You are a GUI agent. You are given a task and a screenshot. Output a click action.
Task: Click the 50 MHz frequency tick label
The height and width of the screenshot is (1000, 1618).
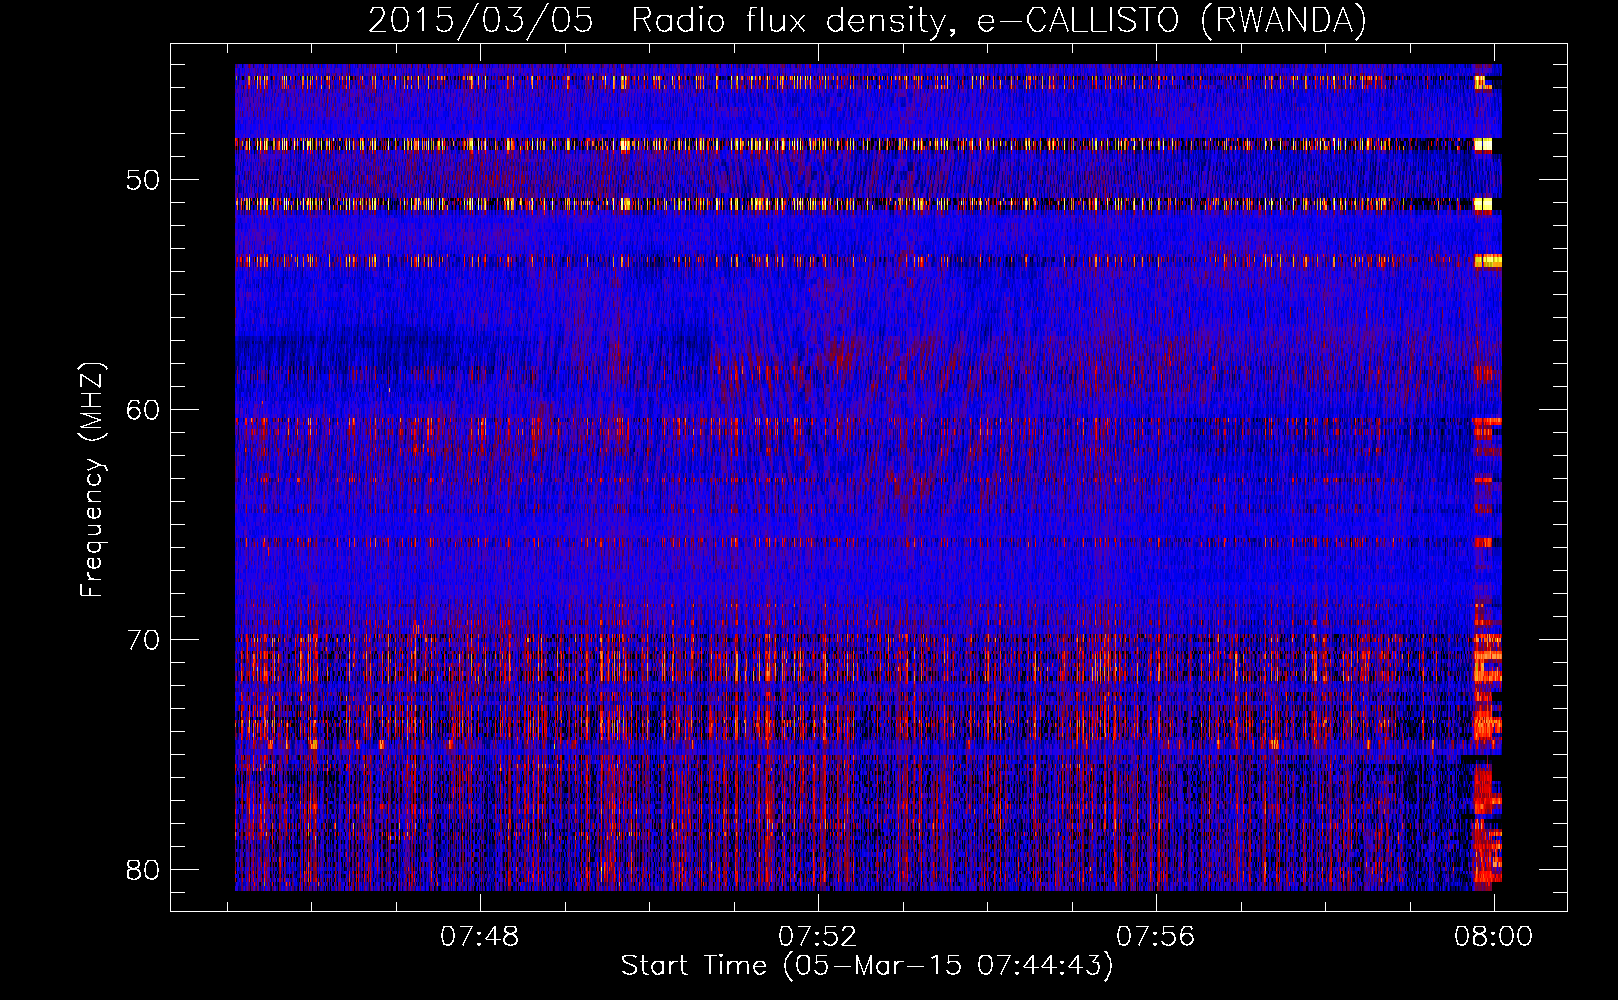(143, 180)
